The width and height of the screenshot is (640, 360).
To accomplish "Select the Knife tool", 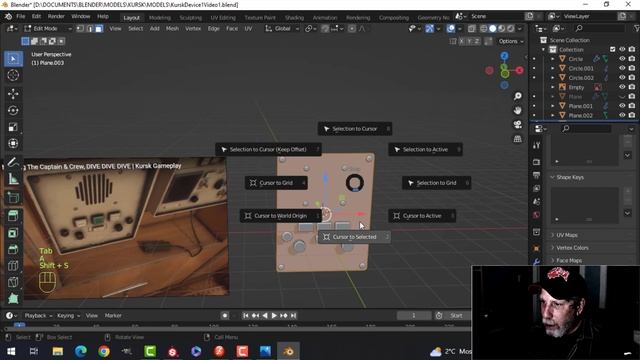I will click(13, 282).
